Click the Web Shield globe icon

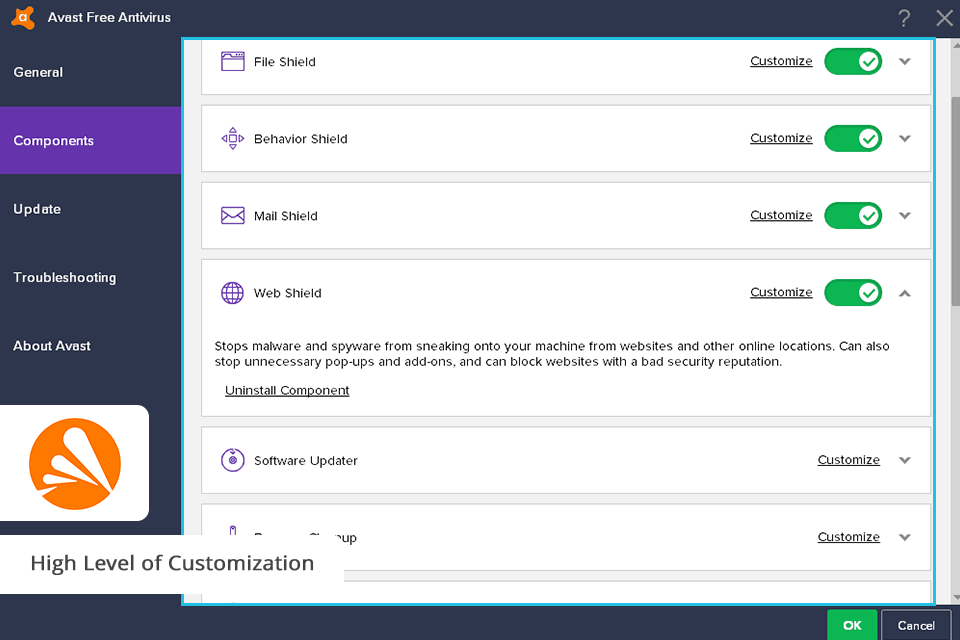[x=233, y=293]
